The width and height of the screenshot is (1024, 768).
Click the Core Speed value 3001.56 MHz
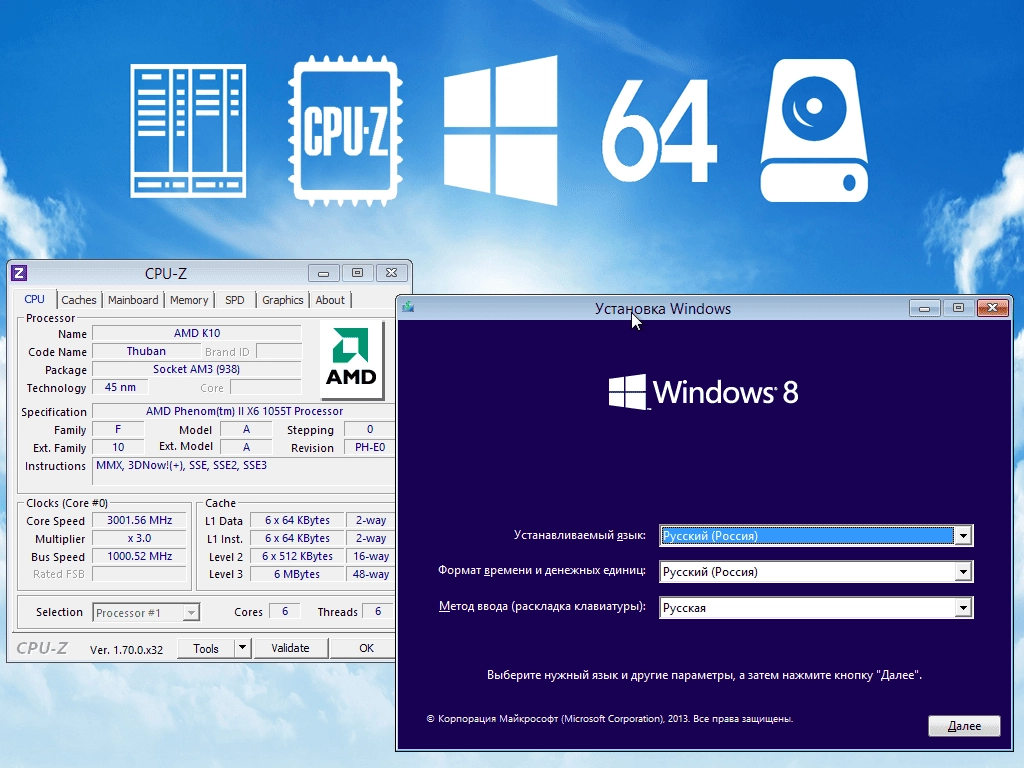click(139, 520)
